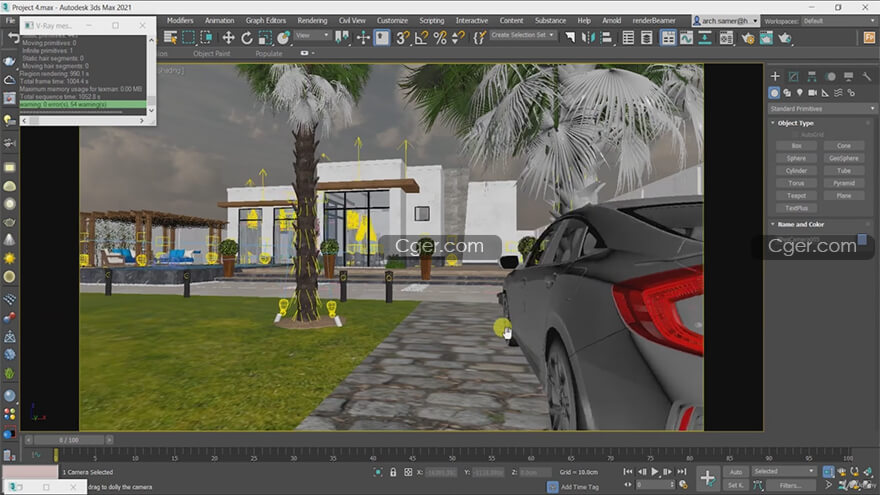The image size is (880, 495).
Task: Toggle the Angle Snap icon
Action: pyautogui.click(x=421, y=38)
